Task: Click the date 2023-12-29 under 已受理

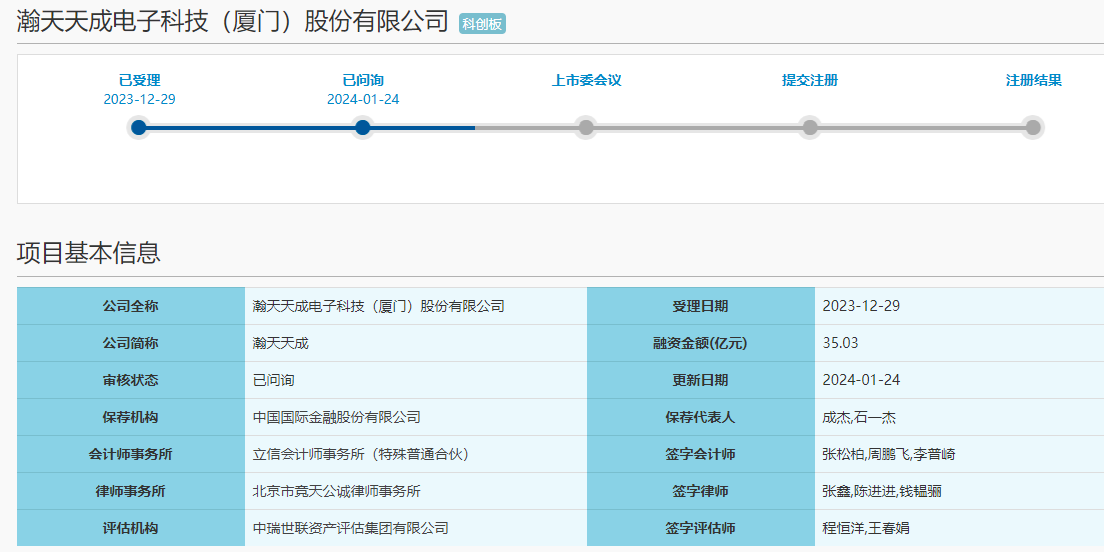Action: [139, 99]
